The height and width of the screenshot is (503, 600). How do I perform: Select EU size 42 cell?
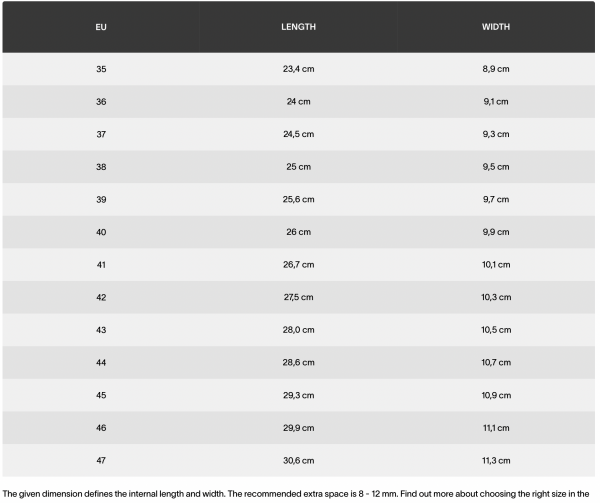(100, 297)
